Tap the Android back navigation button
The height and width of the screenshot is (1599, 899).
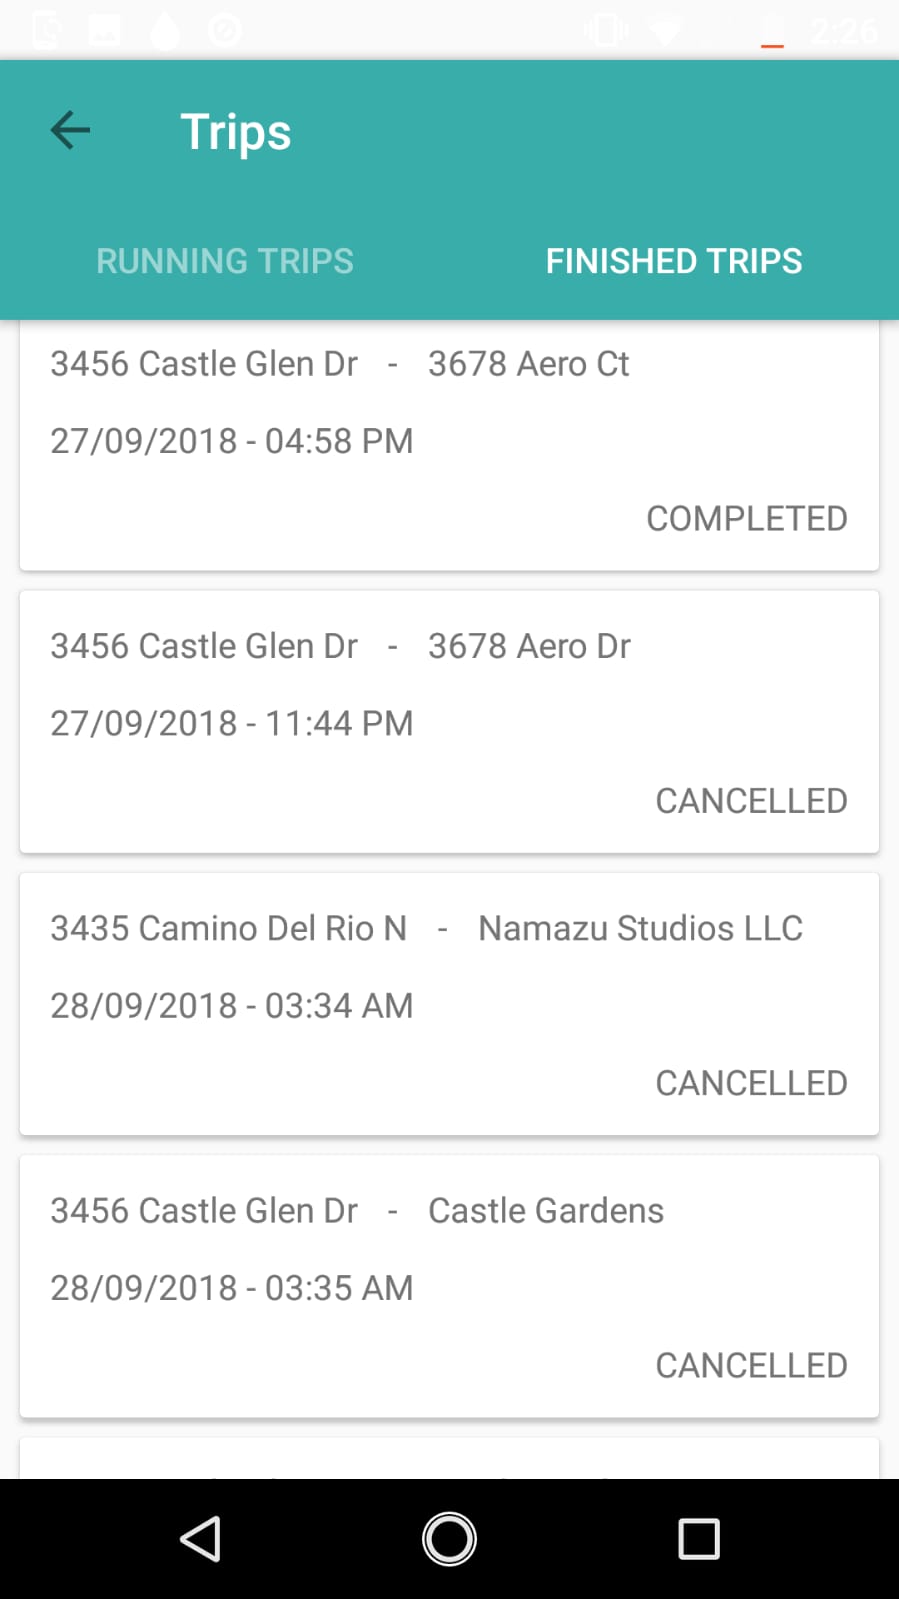point(200,1538)
